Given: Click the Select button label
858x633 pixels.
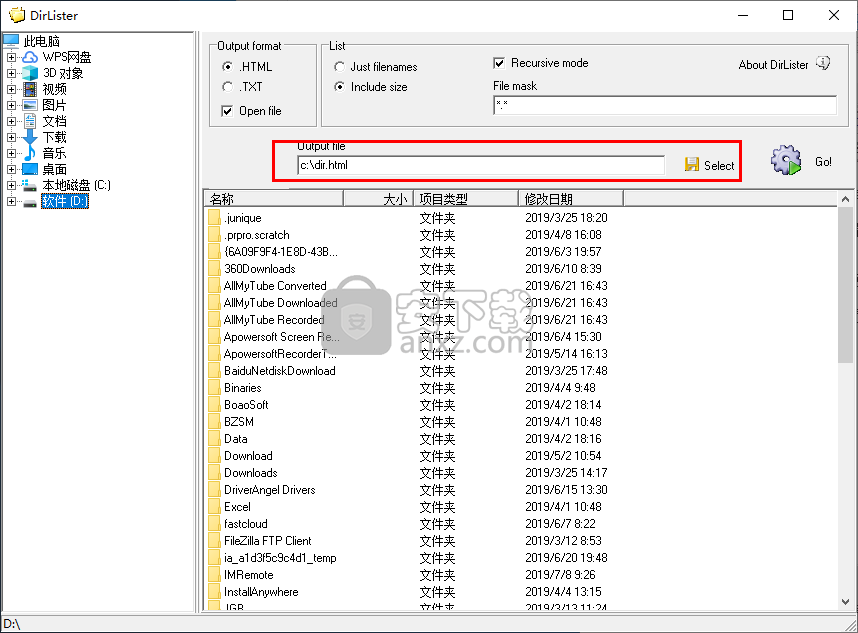Looking at the screenshot, I should 719,165.
